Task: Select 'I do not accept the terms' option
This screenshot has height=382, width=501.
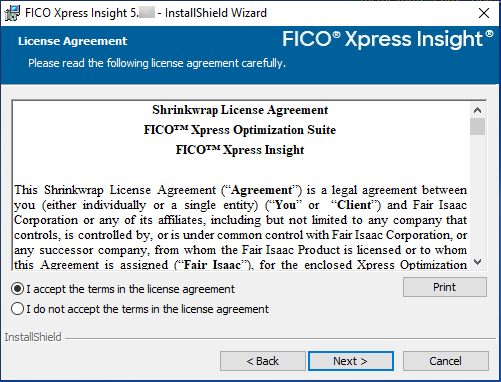Action: point(17,309)
